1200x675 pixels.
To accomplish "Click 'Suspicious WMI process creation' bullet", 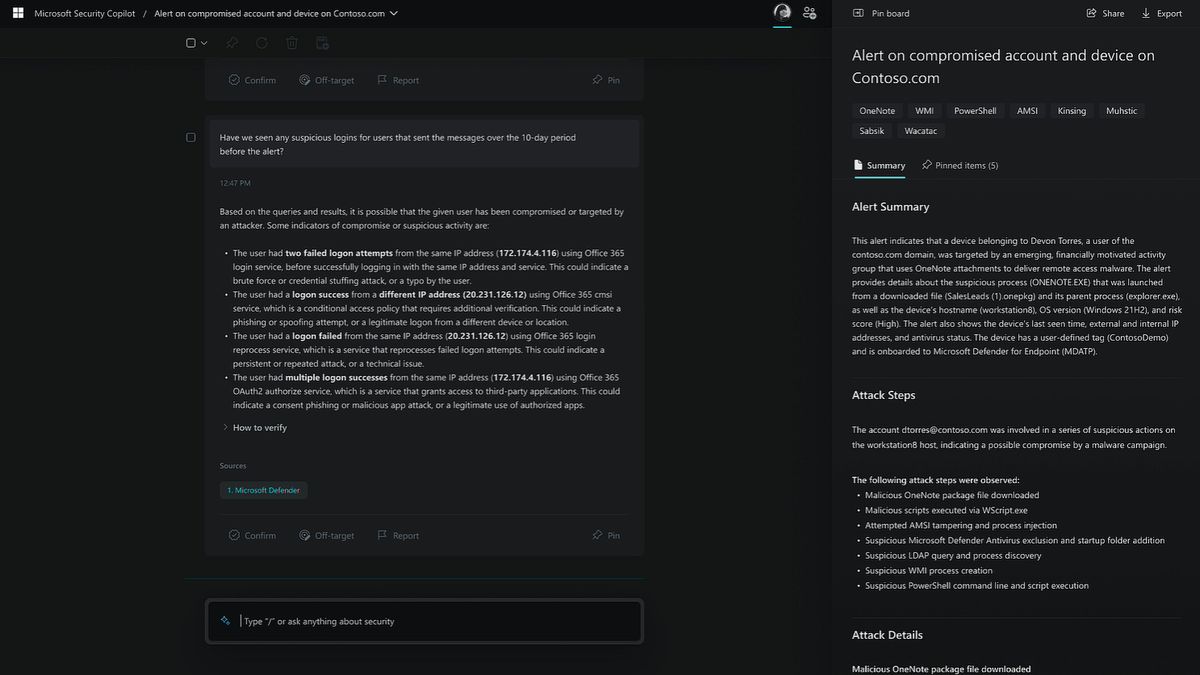I will (x=929, y=570).
